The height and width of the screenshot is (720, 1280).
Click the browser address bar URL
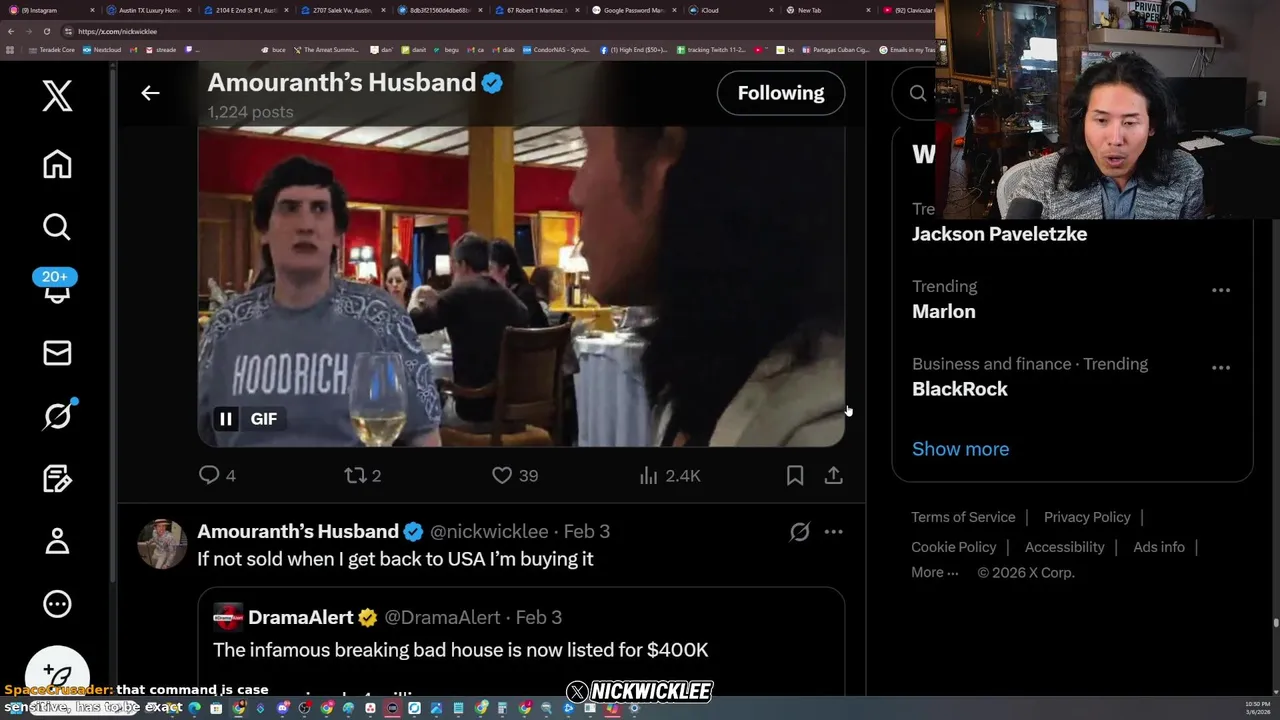pyautogui.click(x=117, y=31)
